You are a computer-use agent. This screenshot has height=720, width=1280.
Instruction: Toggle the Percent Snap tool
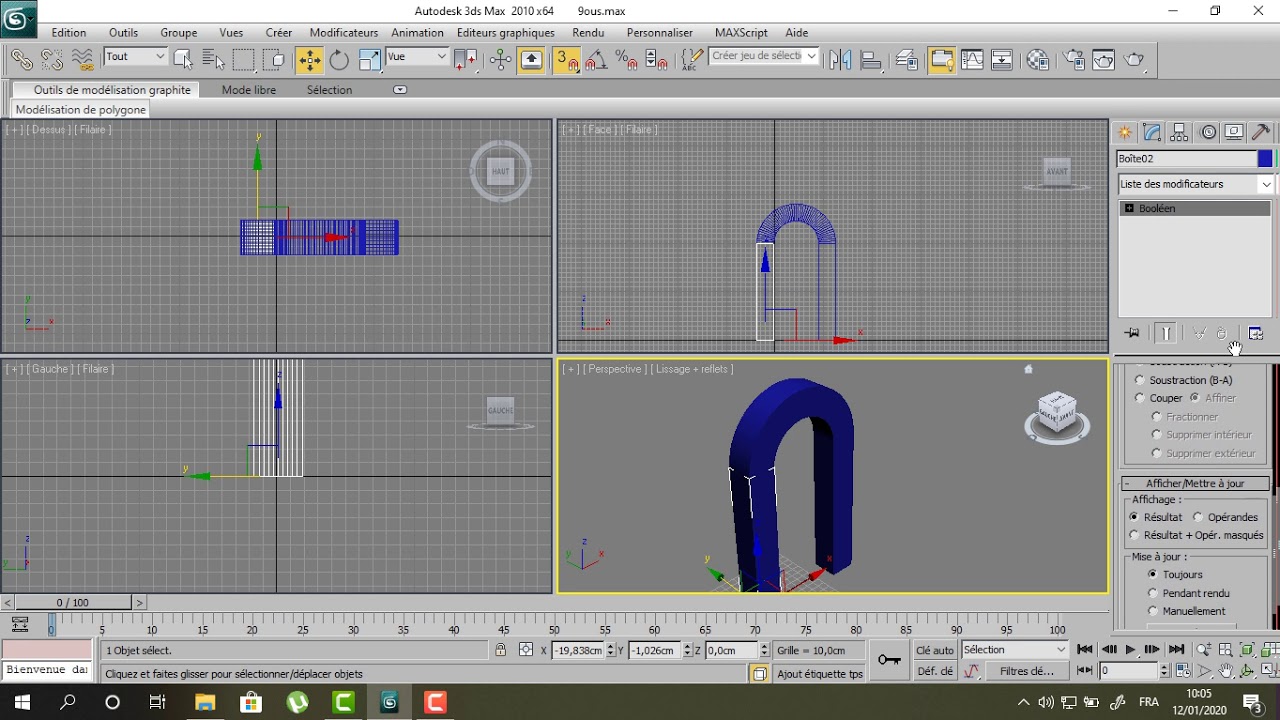627,60
